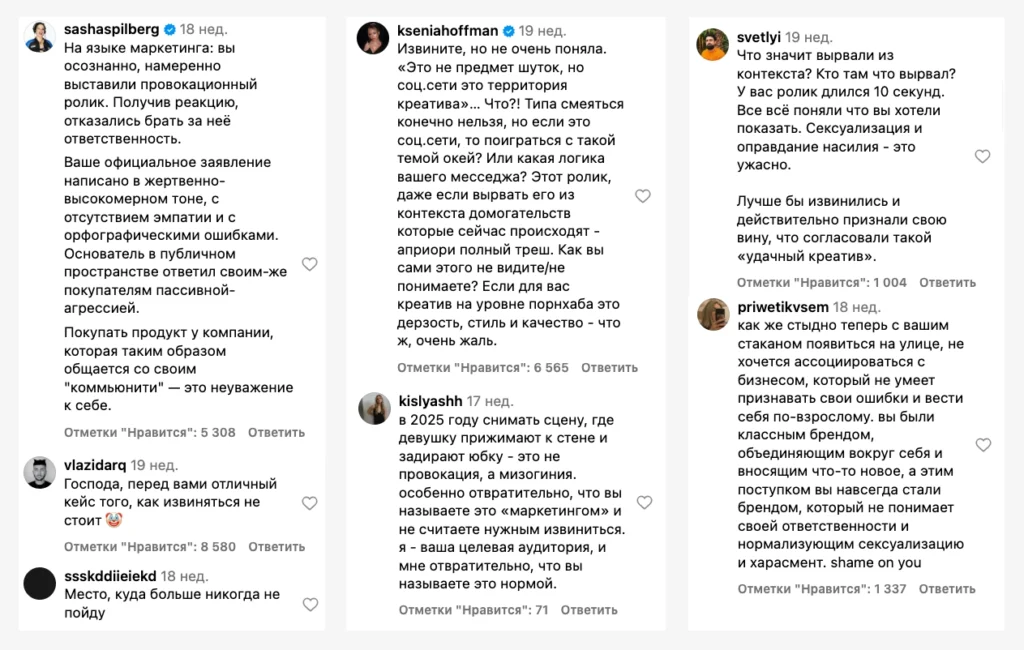Click "Ответить" under vlazidarq's comment
This screenshot has width=1024, height=650.
[276, 547]
